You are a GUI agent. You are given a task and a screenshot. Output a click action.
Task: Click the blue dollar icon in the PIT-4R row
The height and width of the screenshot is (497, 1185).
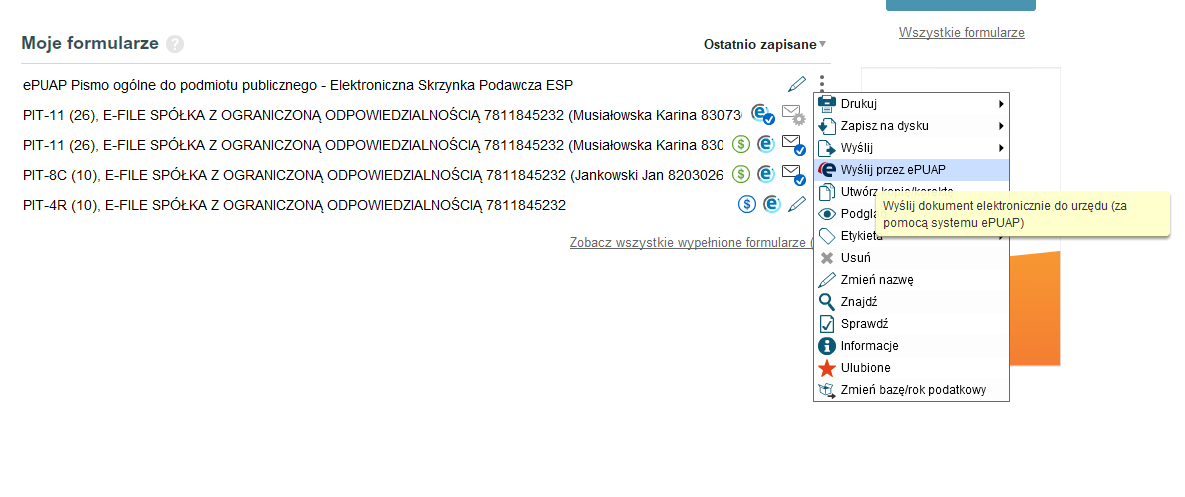coord(747,204)
